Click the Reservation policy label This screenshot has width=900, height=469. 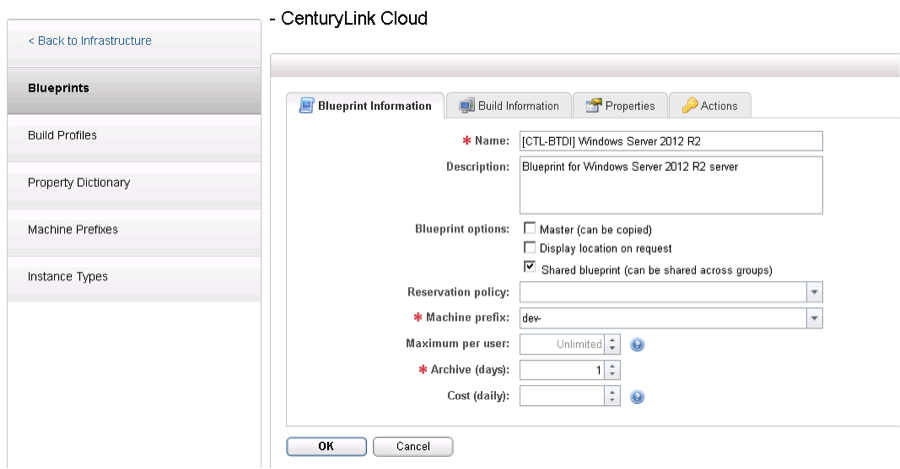coord(458,292)
